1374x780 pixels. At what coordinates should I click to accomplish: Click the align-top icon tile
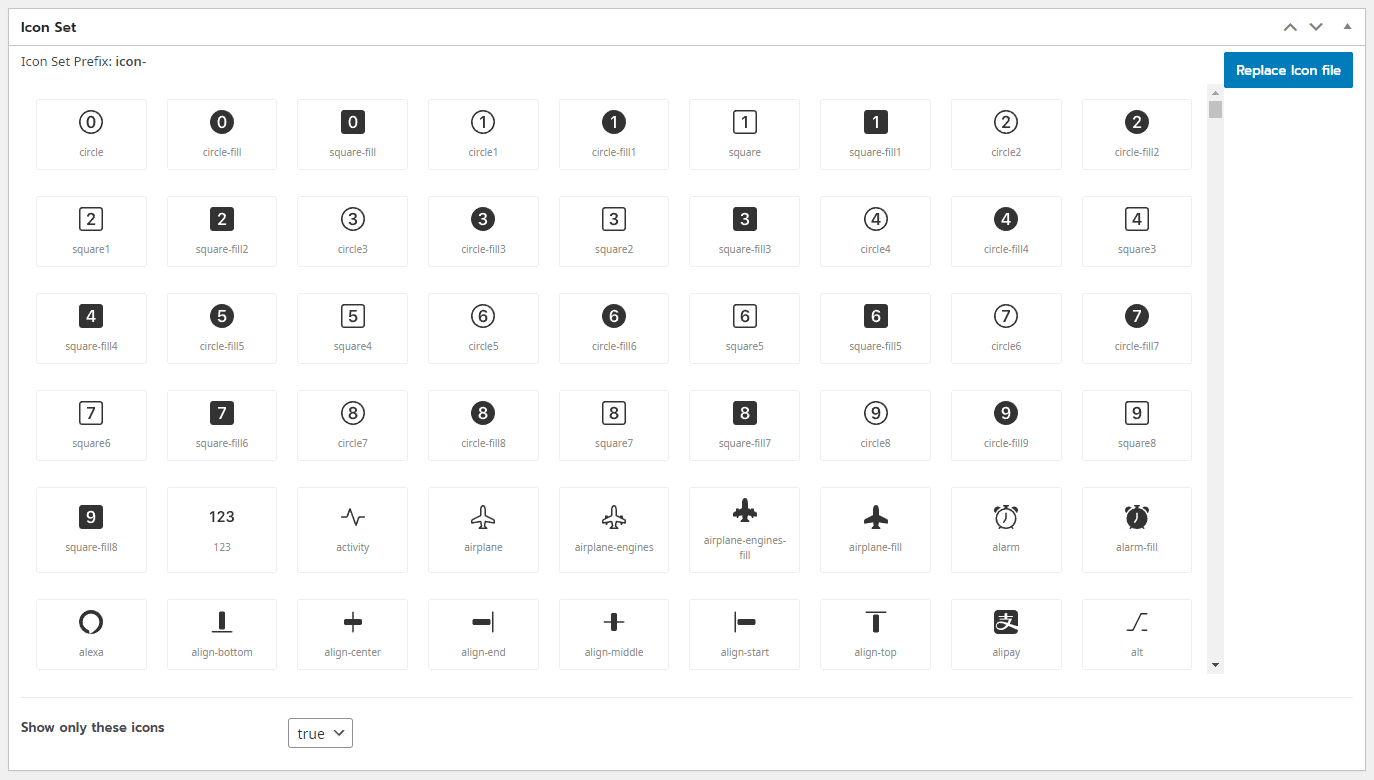coord(875,633)
